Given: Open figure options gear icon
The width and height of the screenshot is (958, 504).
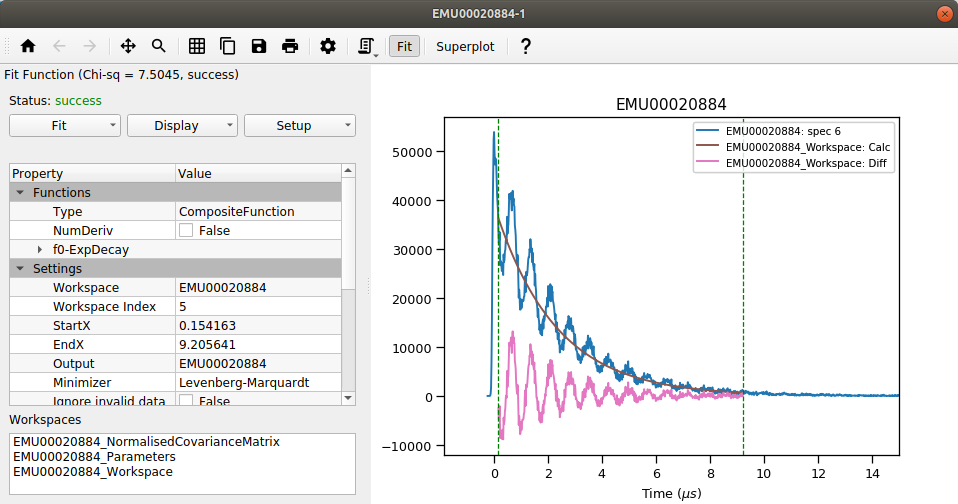Looking at the screenshot, I should (328, 46).
